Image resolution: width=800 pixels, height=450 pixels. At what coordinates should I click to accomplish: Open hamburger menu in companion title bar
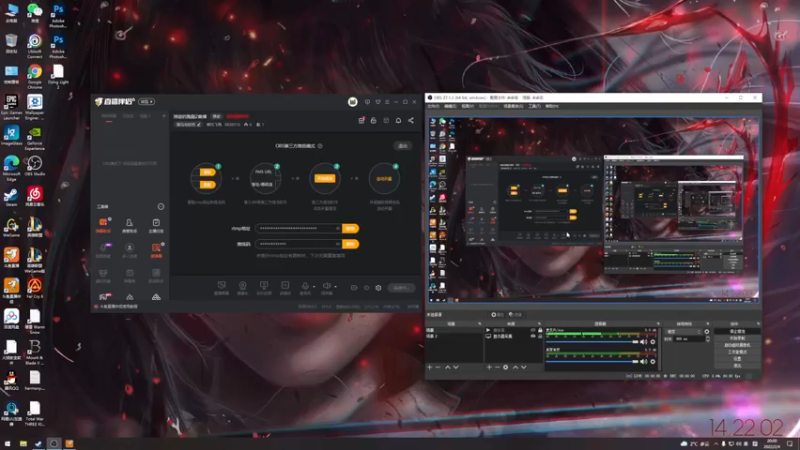coord(387,102)
